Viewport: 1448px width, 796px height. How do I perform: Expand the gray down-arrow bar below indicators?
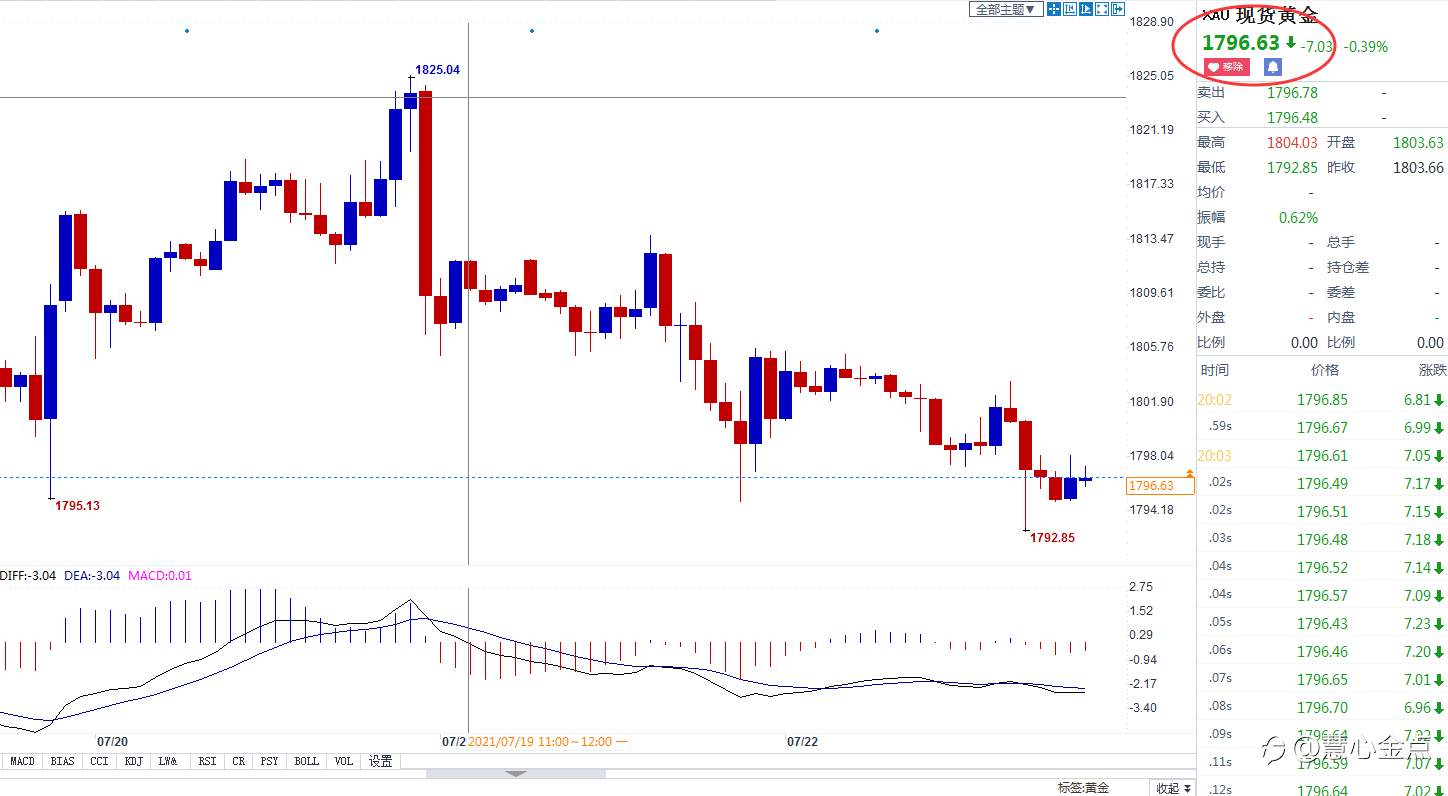click(515, 774)
